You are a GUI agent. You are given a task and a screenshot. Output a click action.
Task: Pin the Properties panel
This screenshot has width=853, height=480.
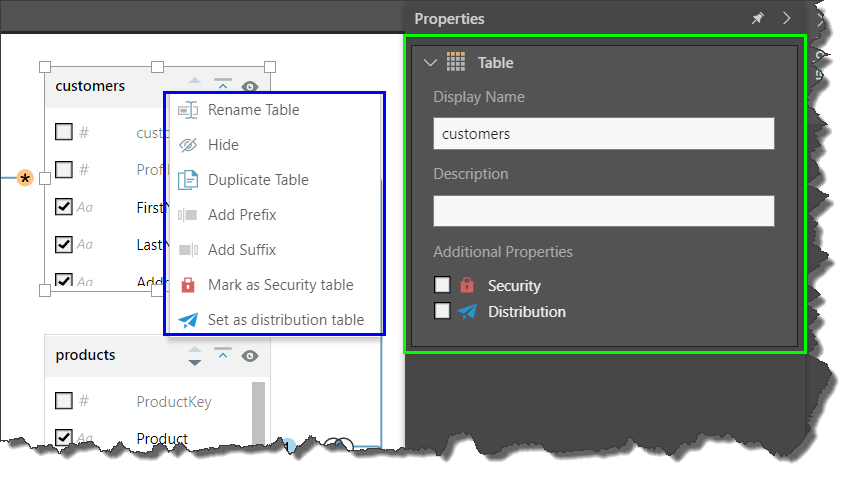(757, 18)
